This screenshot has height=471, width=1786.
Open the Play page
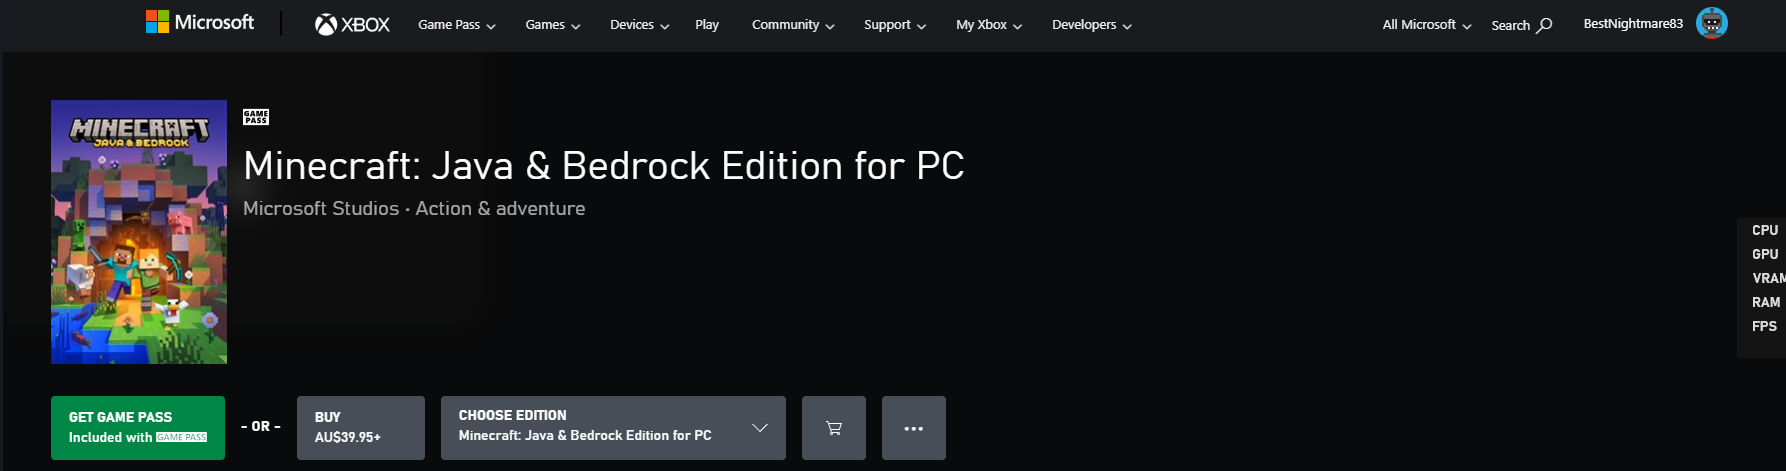click(x=707, y=25)
